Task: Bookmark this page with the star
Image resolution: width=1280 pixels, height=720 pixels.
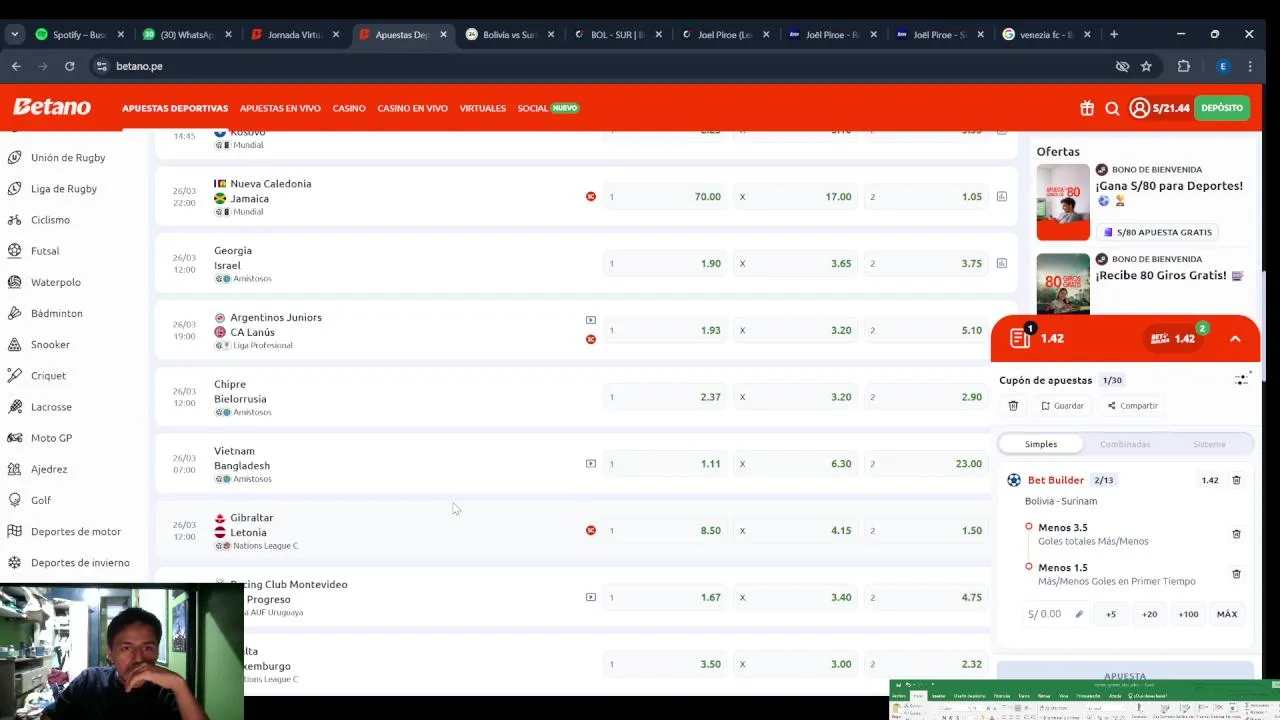Action: pos(1147,66)
